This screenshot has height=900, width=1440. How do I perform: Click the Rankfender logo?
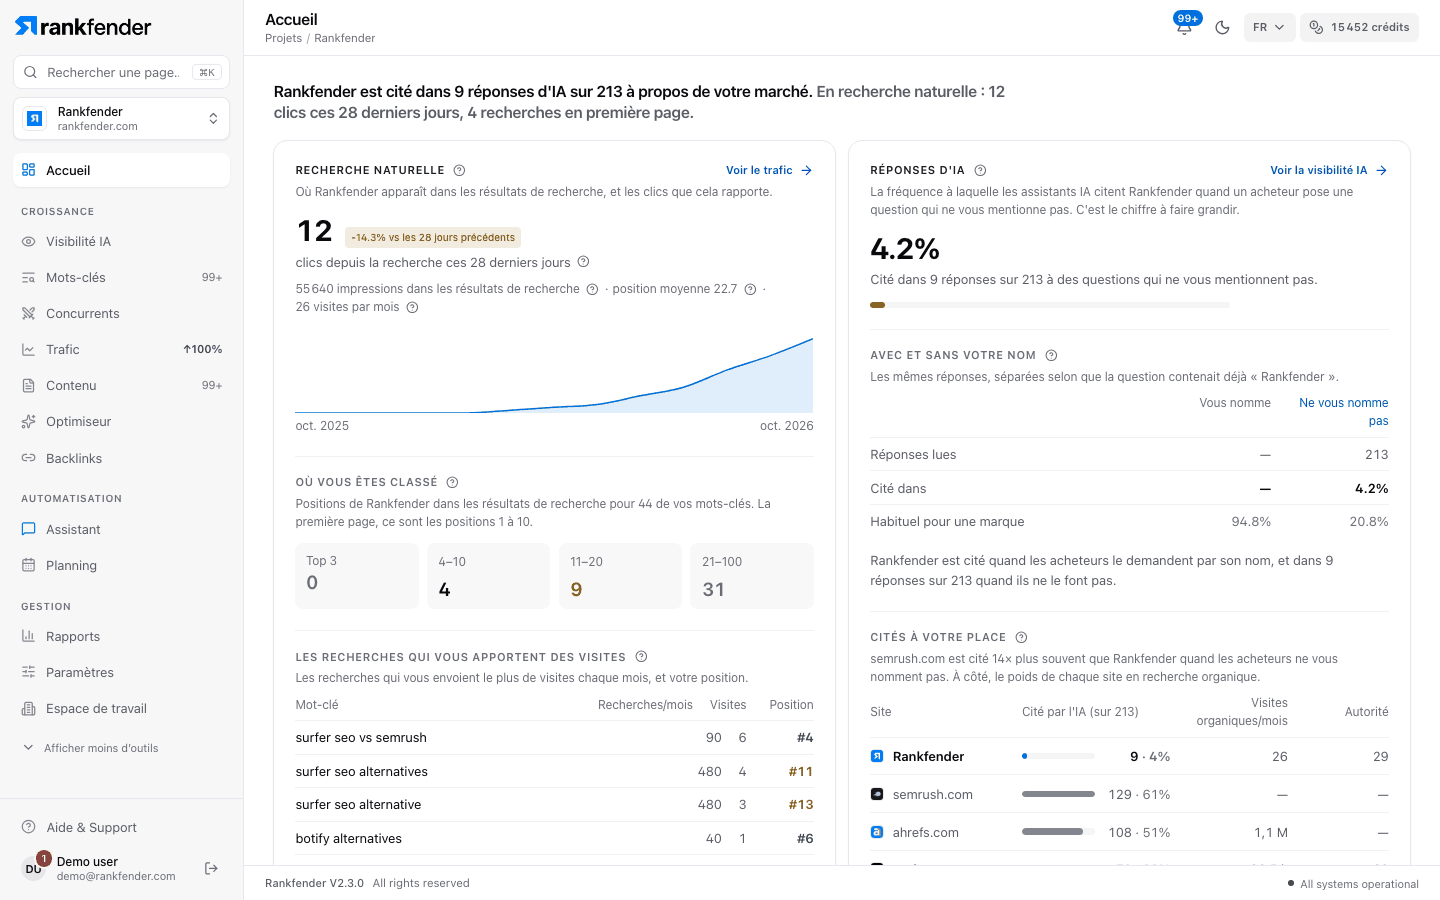tap(83, 27)
